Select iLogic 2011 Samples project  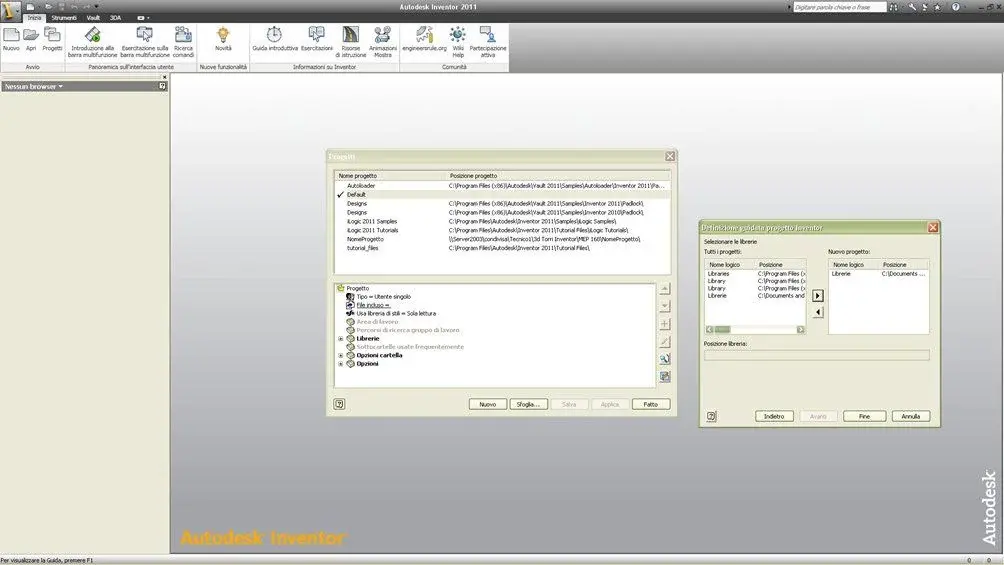click(503, 222)
